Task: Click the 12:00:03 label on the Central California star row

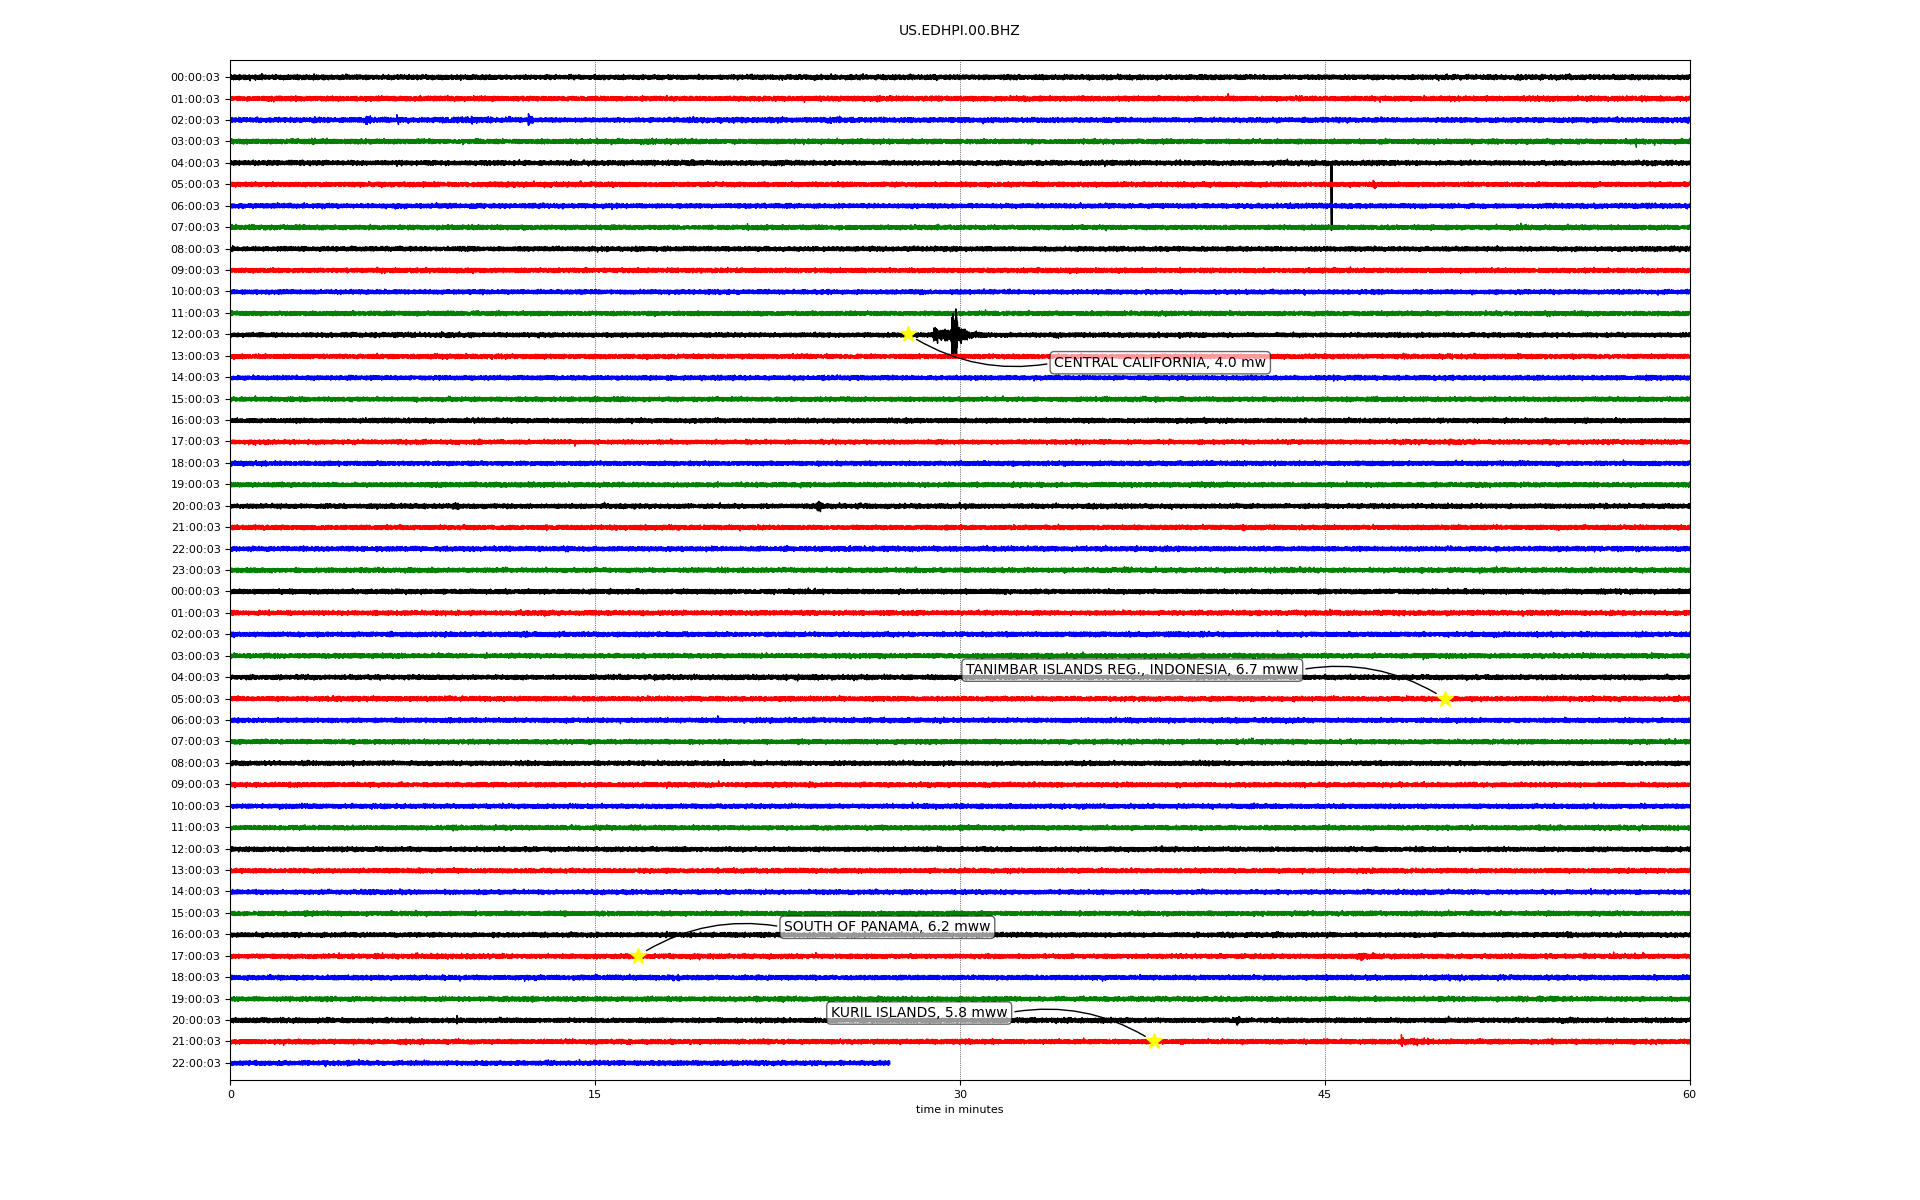Action: tap(195, 334)
